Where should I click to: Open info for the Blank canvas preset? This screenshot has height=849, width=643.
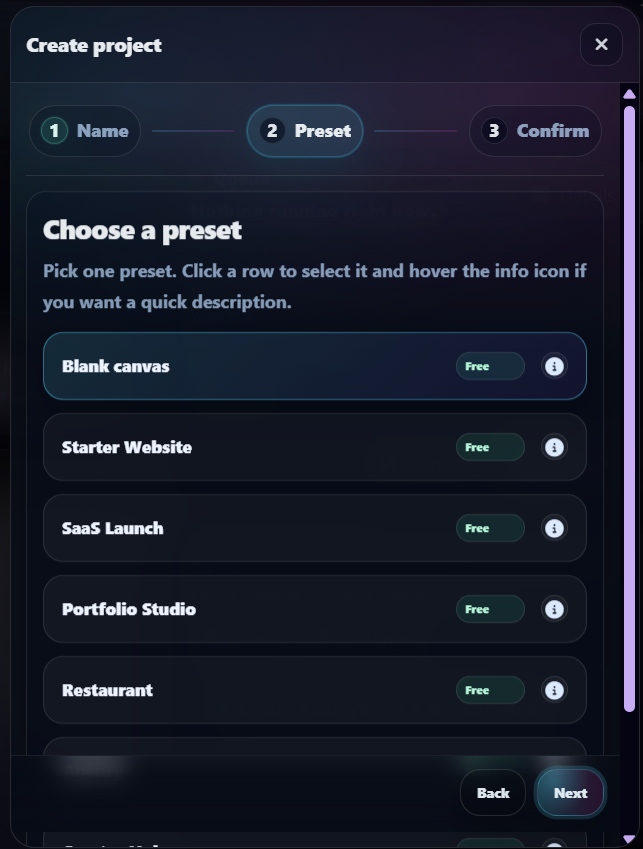[555, 366]
